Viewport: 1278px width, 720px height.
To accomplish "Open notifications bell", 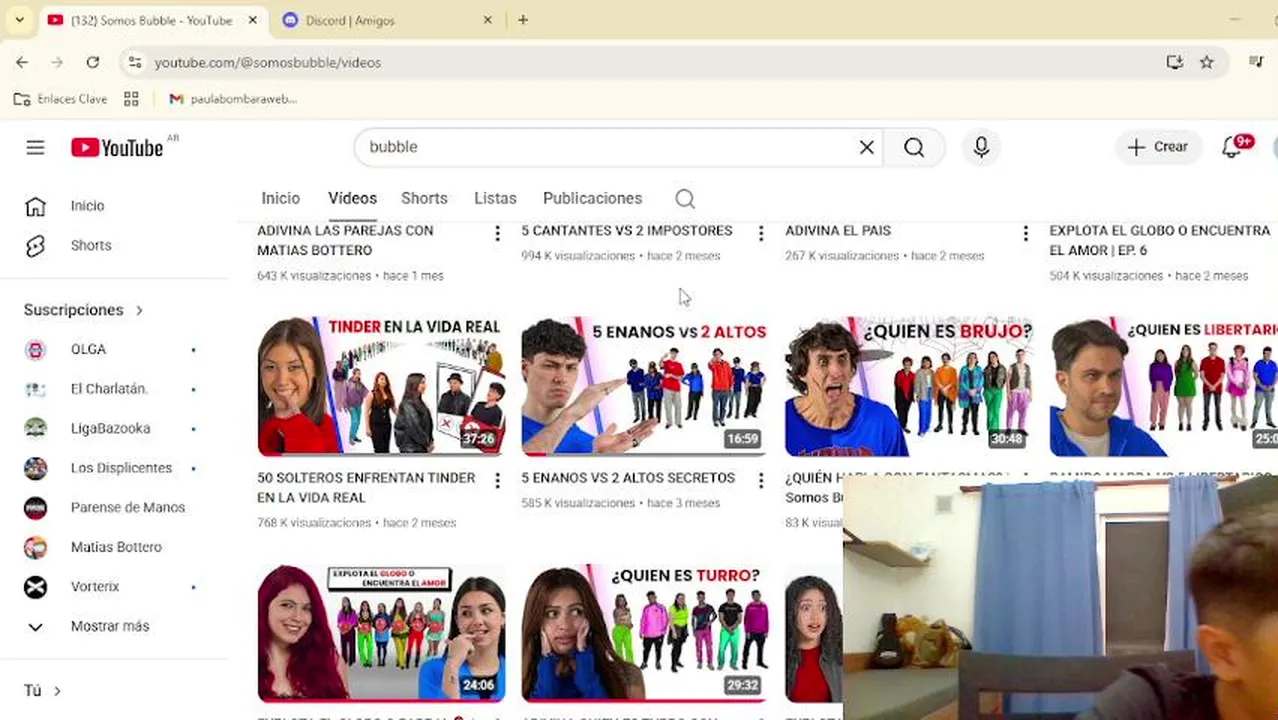I will point(1232,147).
